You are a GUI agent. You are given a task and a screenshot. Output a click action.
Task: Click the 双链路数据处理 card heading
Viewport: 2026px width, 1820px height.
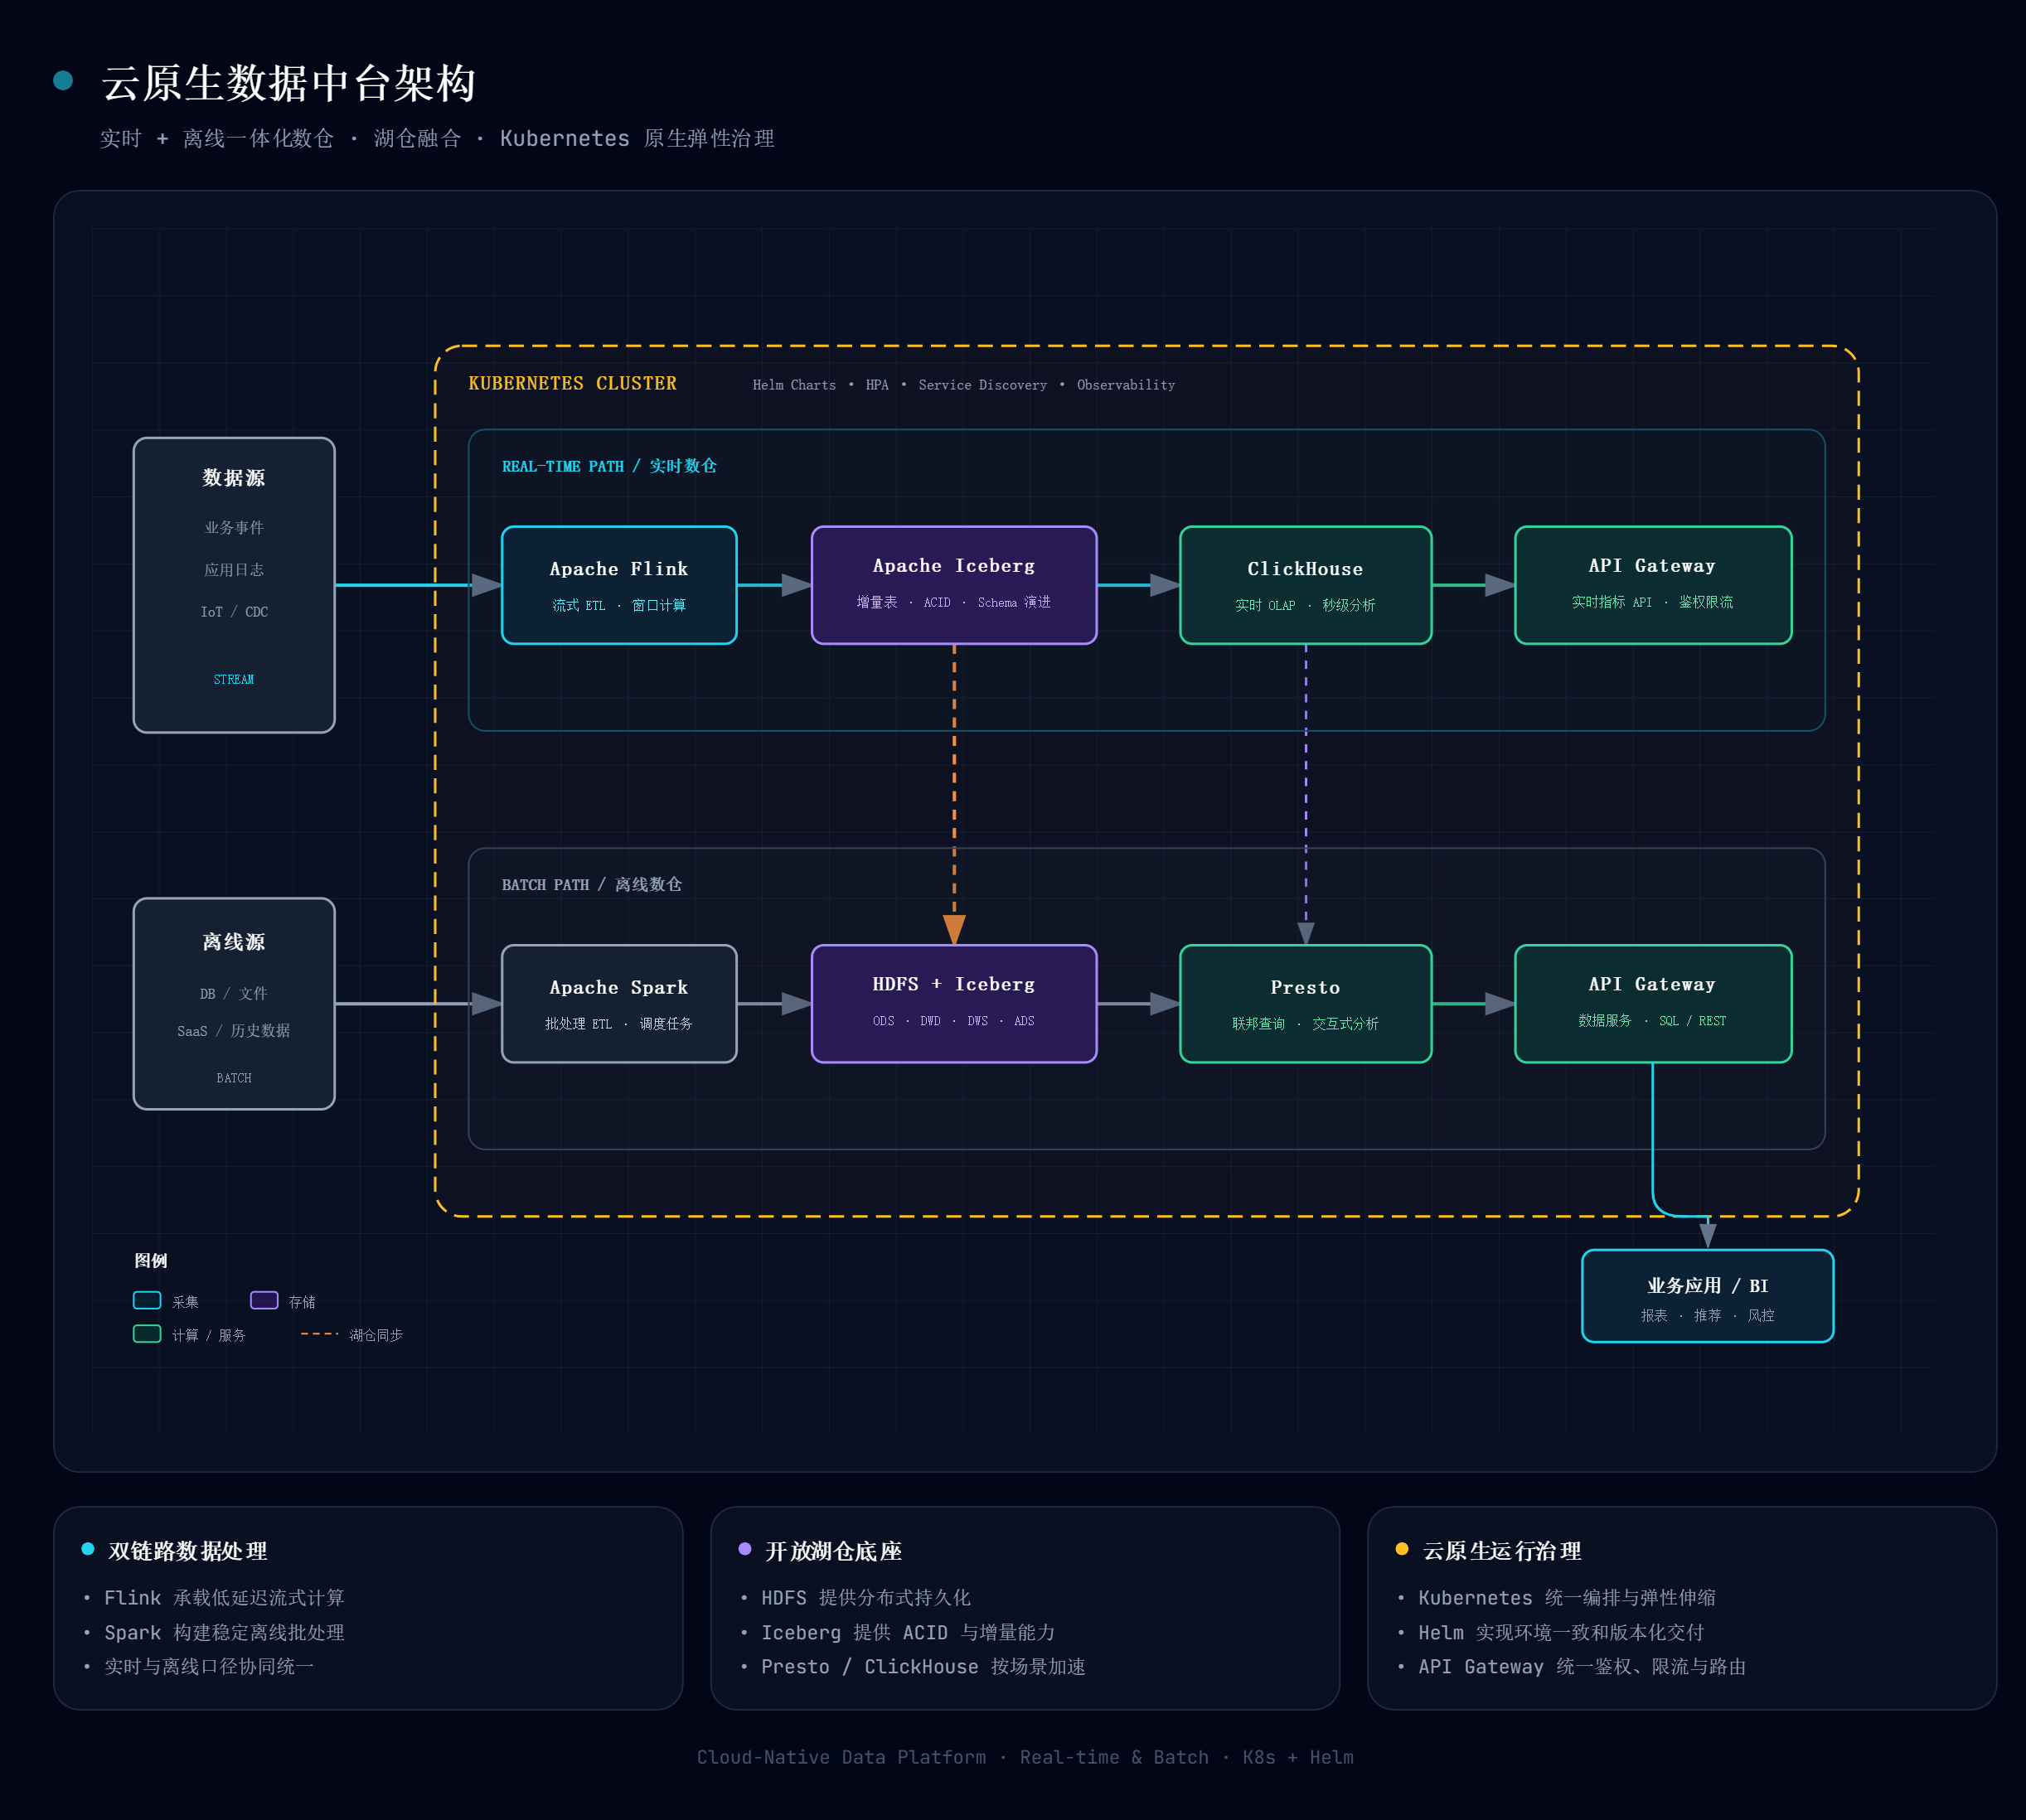pyautogui.click(x=188, y=1551)
